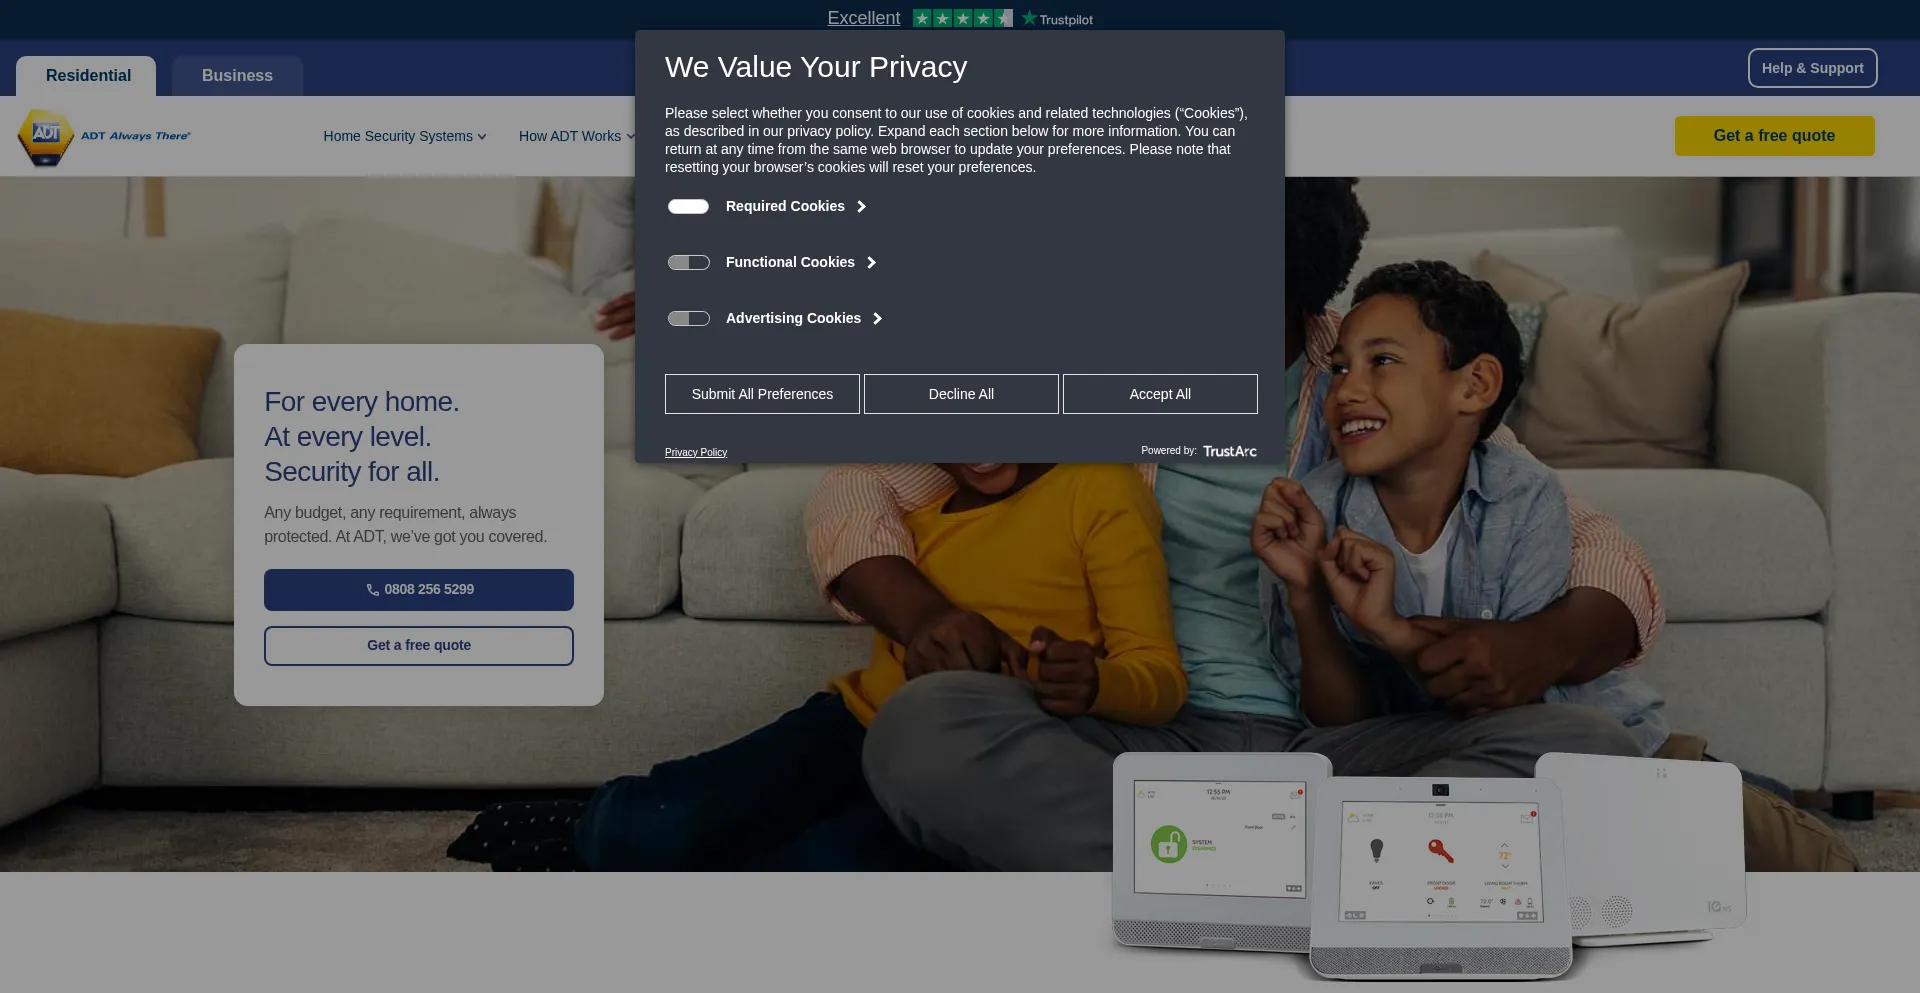The width and height of the screenshot is (1920, 993).
Task: Call 0808 256 5299 button
Action: (419, 590)
